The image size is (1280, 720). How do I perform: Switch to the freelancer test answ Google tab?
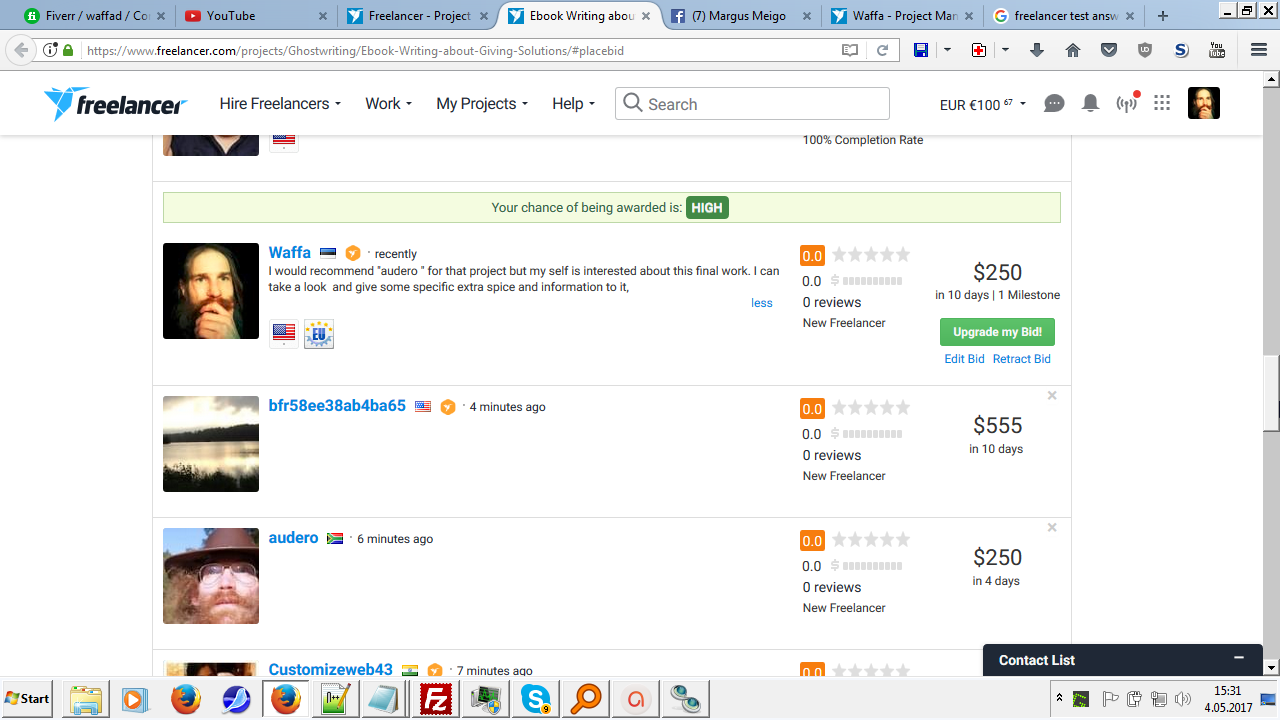[x=1064, y=16]
